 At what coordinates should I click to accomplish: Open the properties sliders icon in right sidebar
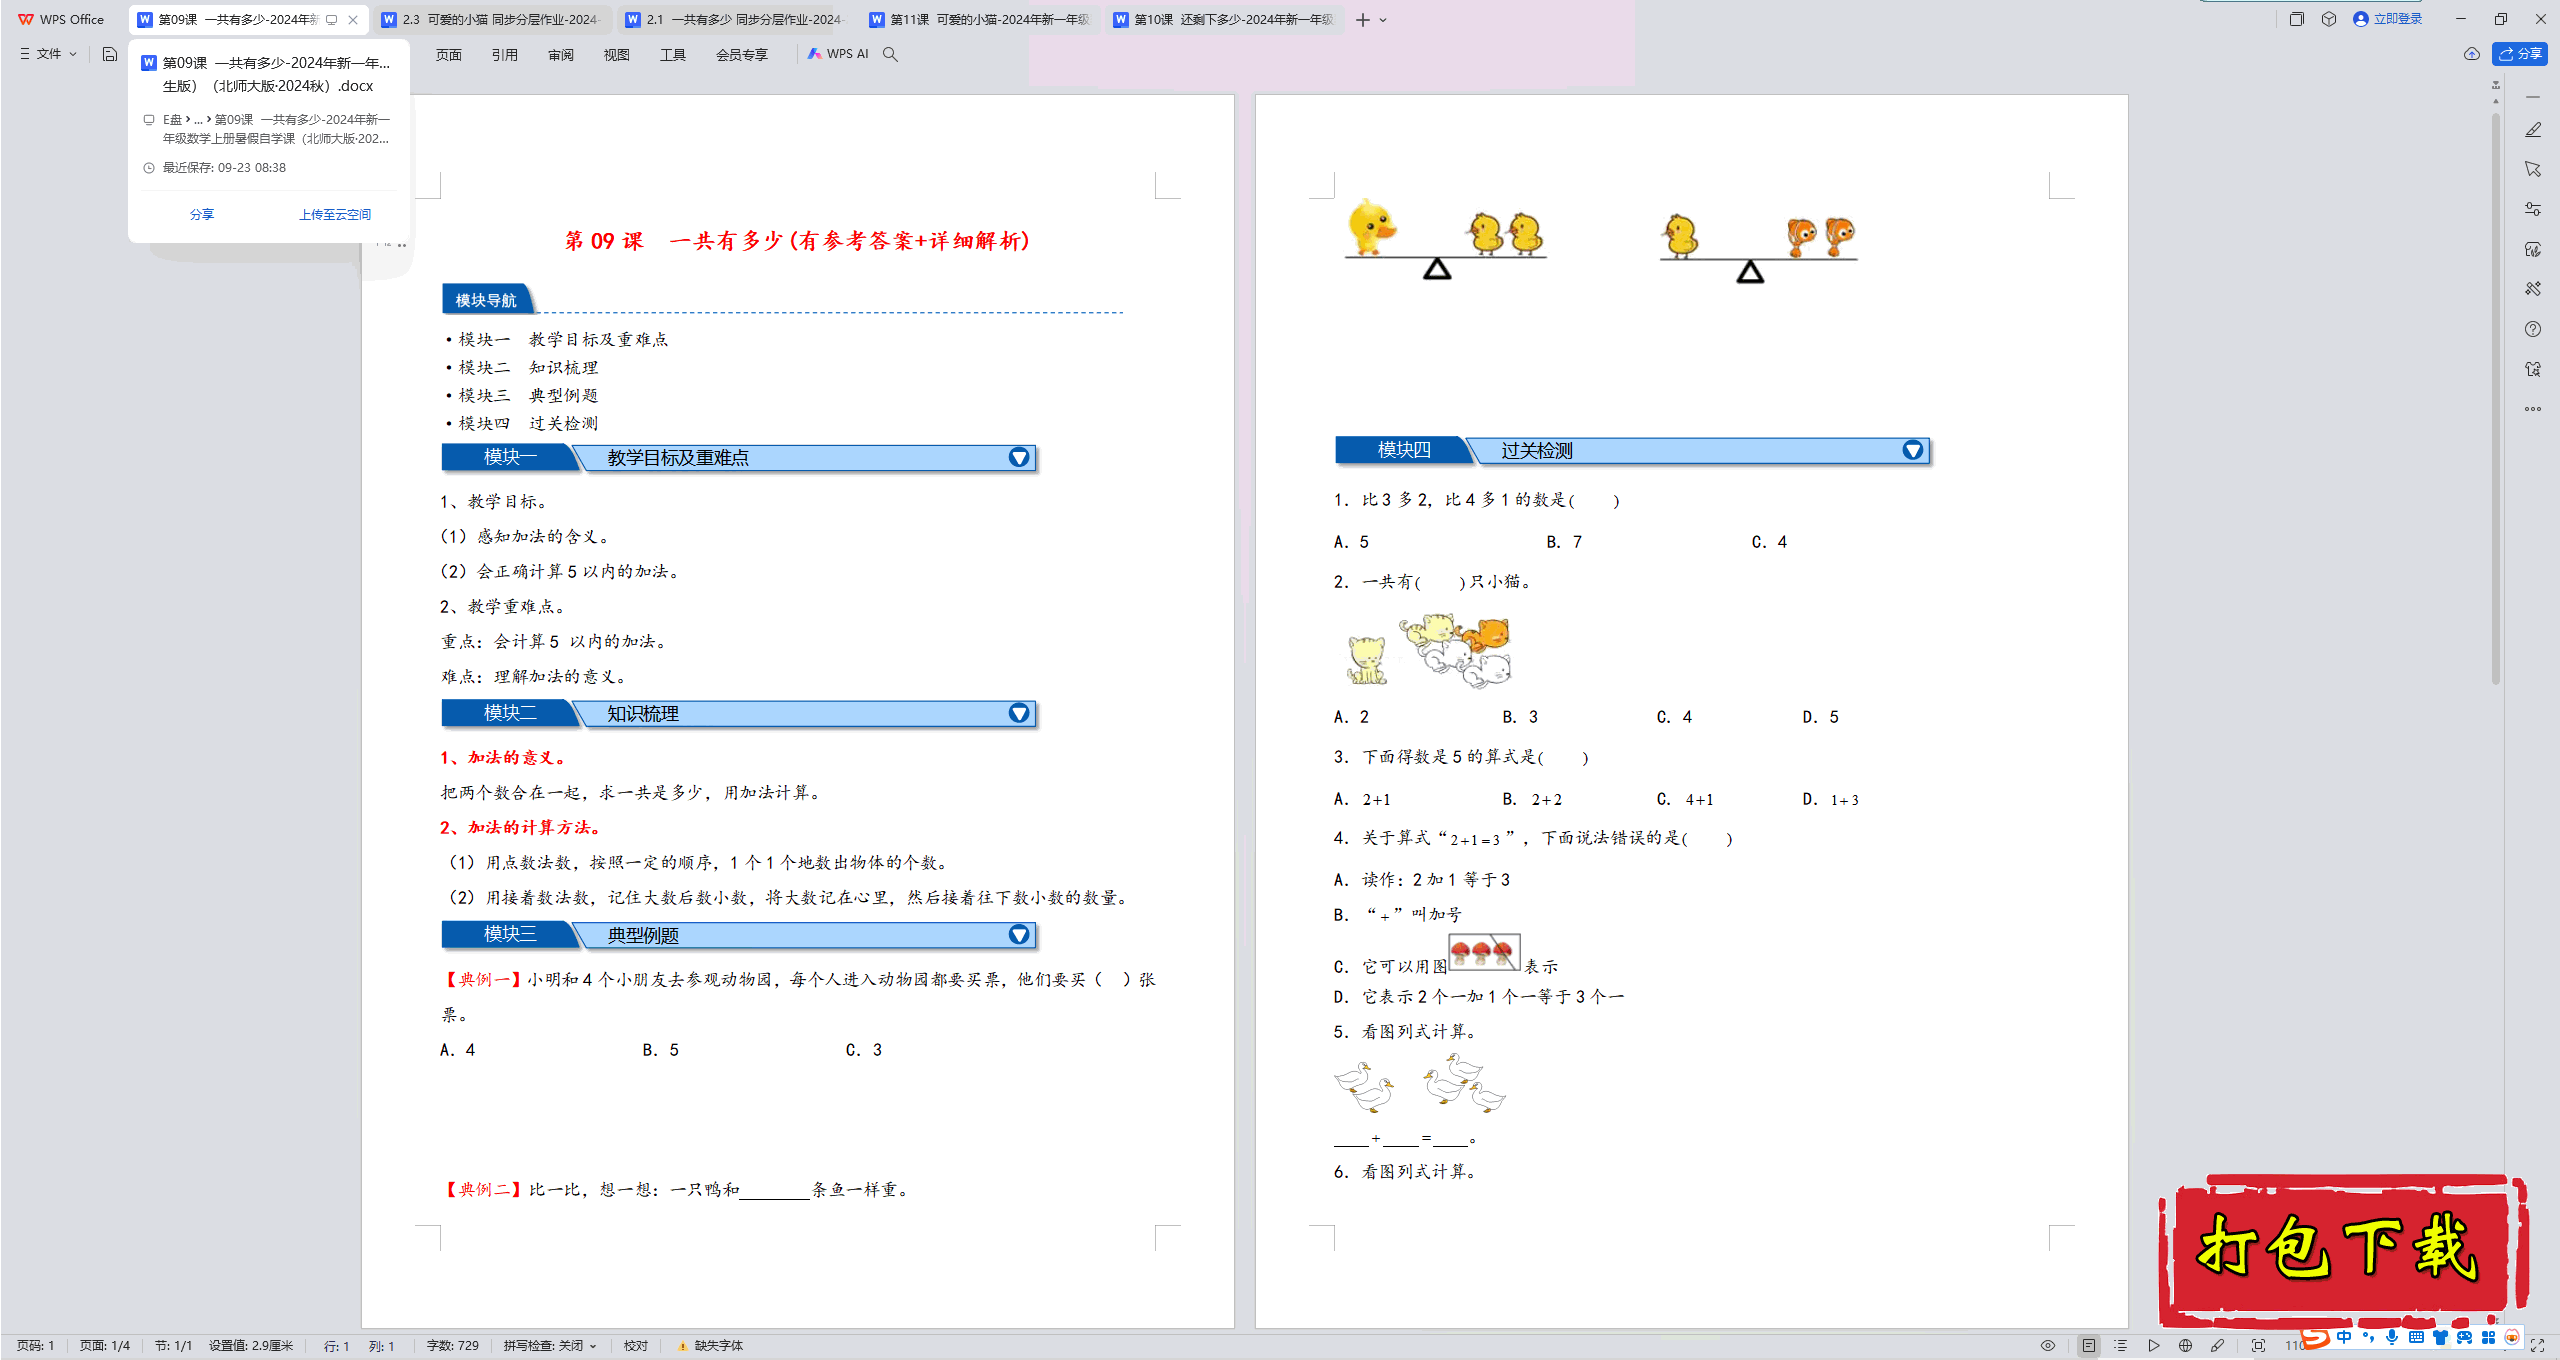2533,209
